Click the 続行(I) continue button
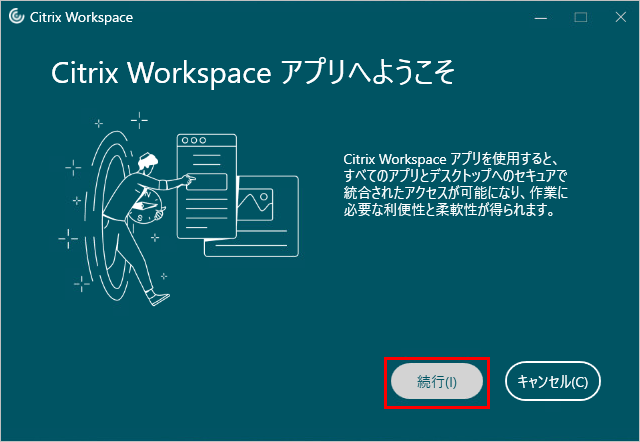 [437, 381]
